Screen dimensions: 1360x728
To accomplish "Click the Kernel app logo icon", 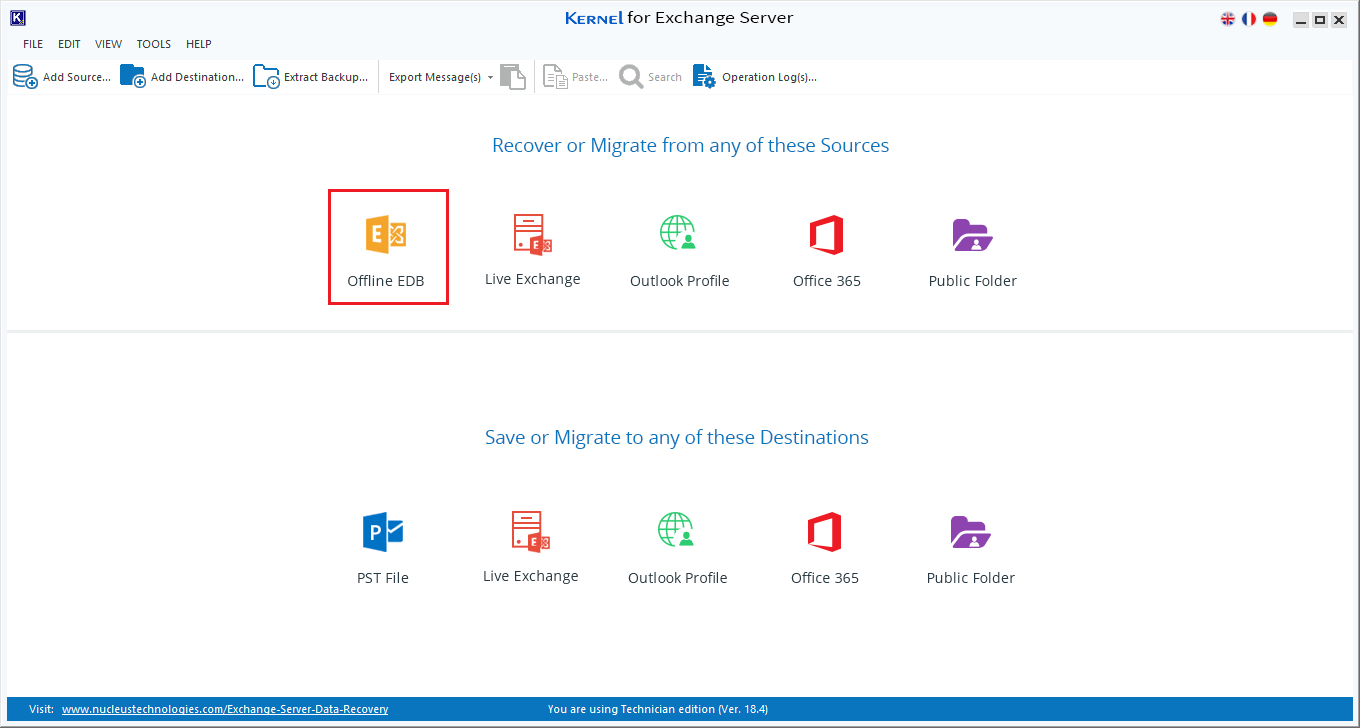I will 17,17.
